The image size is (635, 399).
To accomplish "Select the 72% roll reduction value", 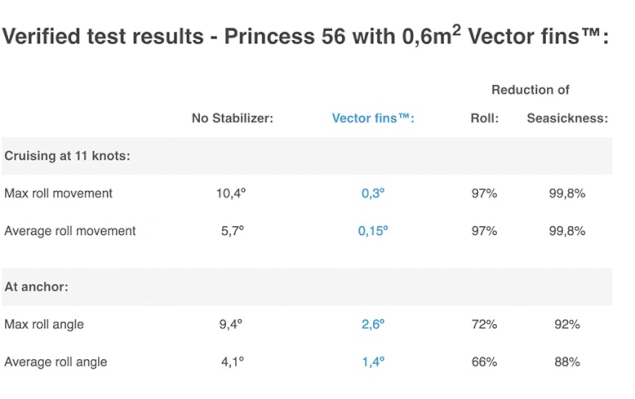I will point(484,324).
